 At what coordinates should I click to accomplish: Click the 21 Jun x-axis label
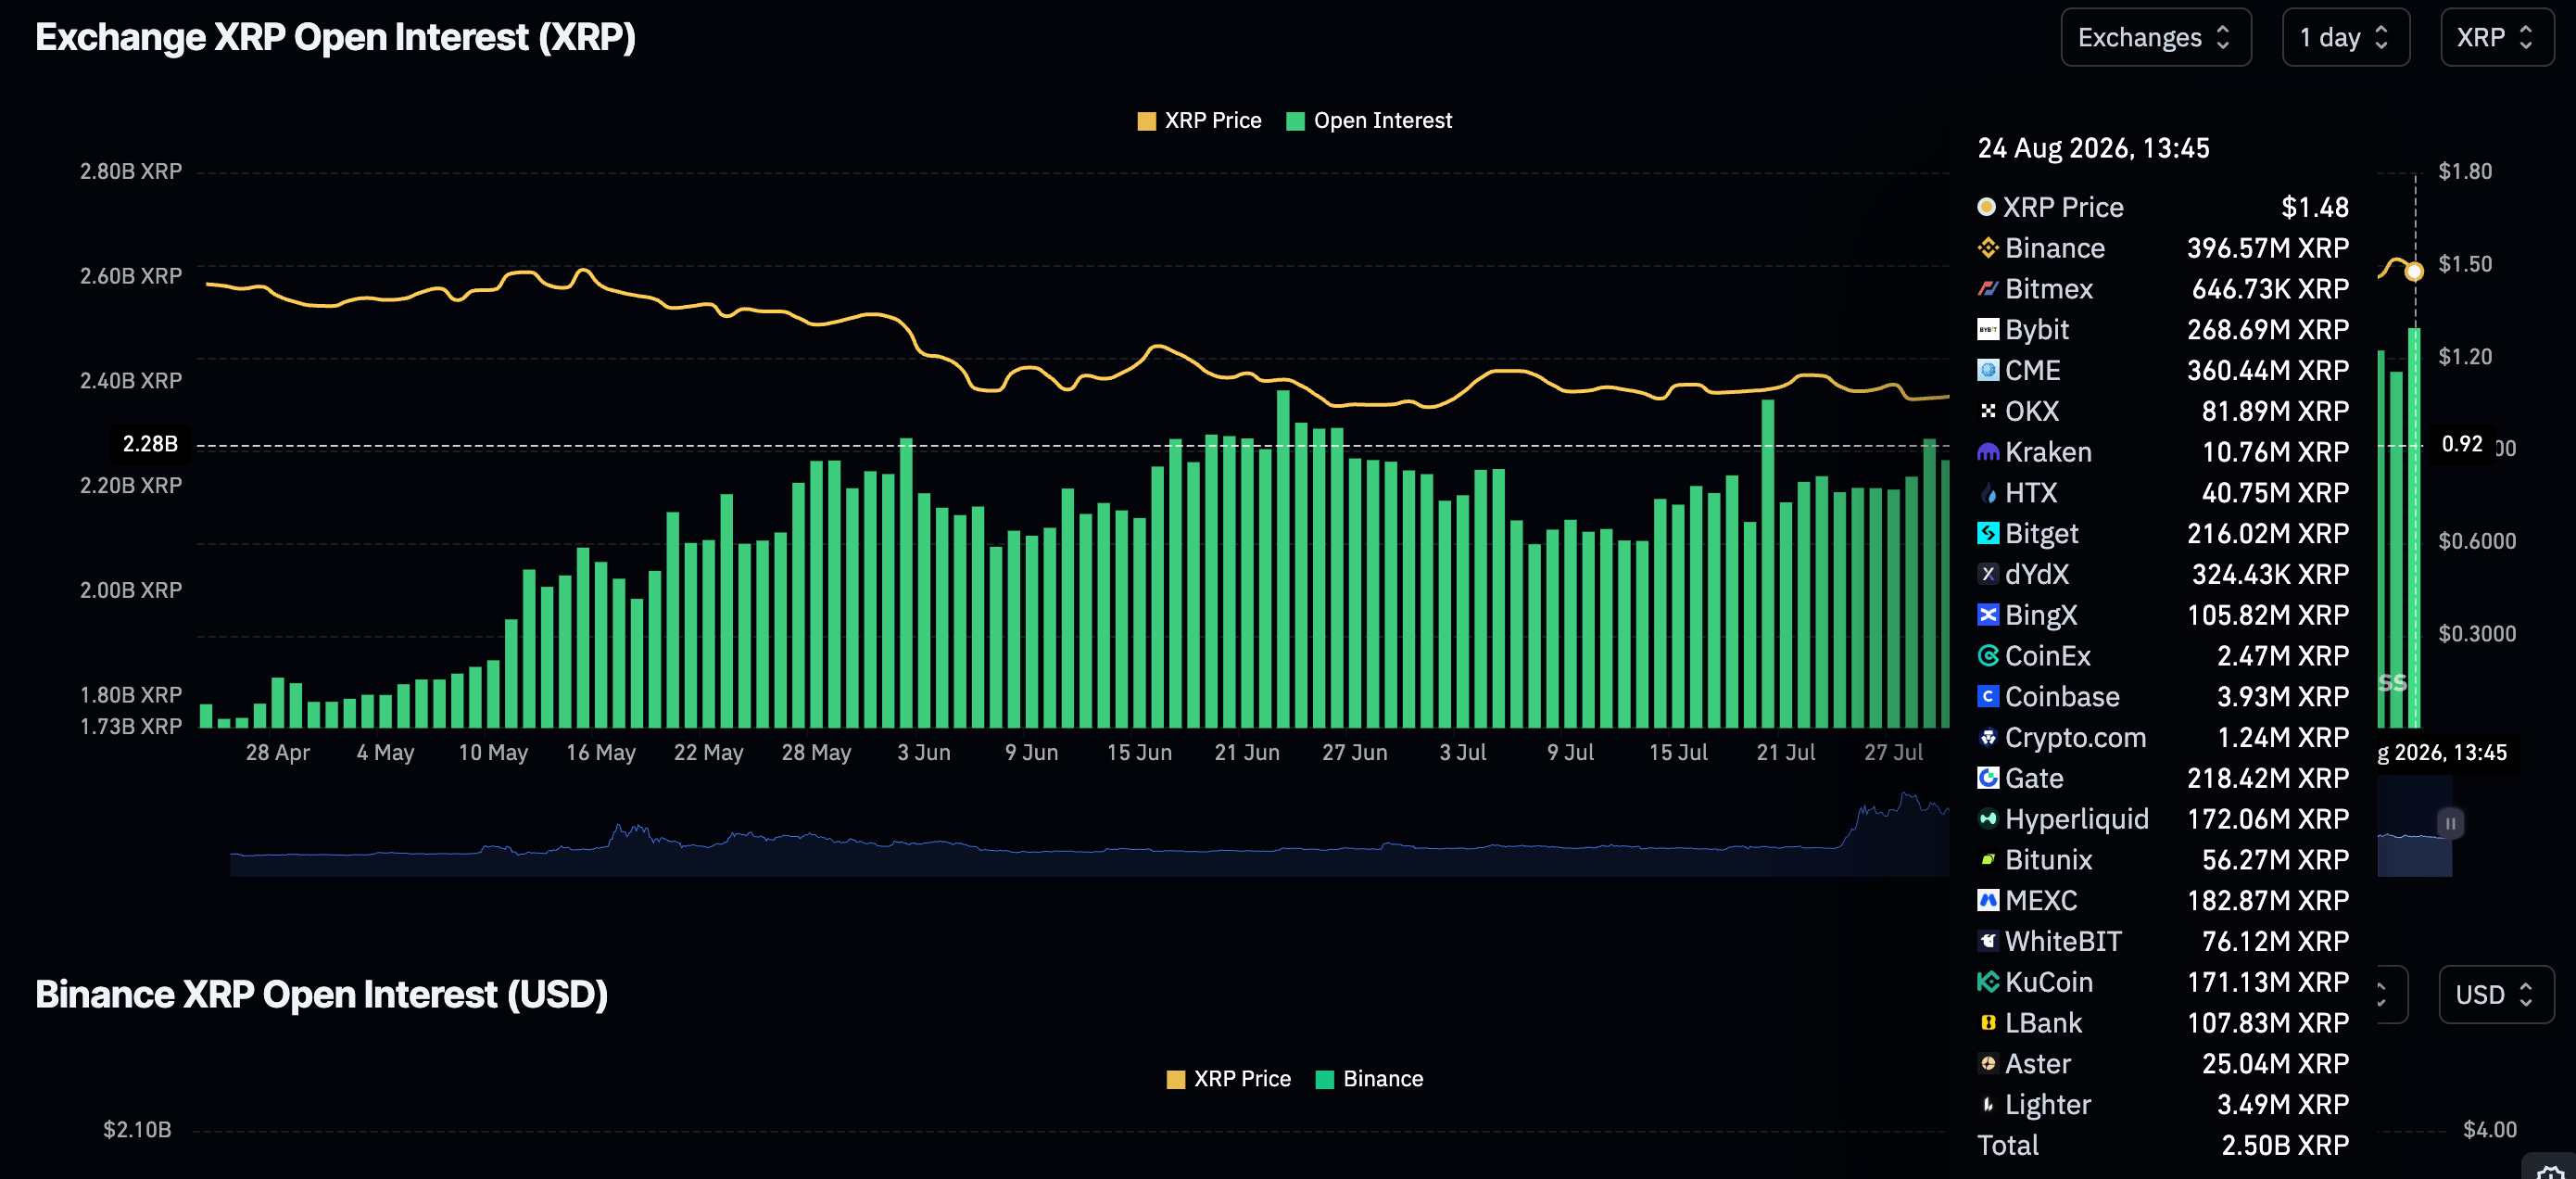click(x=1246, y=753)
